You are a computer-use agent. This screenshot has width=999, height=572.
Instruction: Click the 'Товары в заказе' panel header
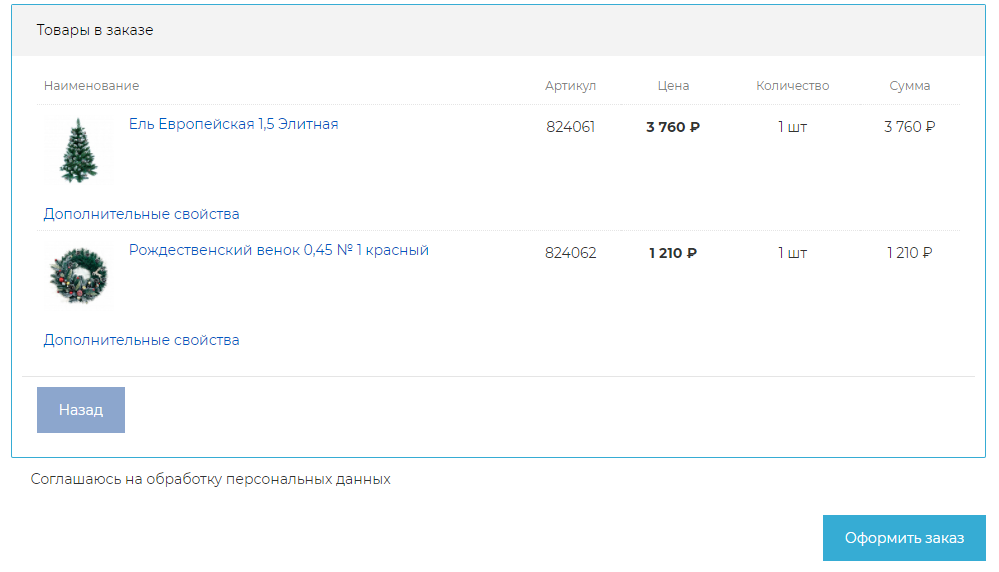(x=95, y=30)
